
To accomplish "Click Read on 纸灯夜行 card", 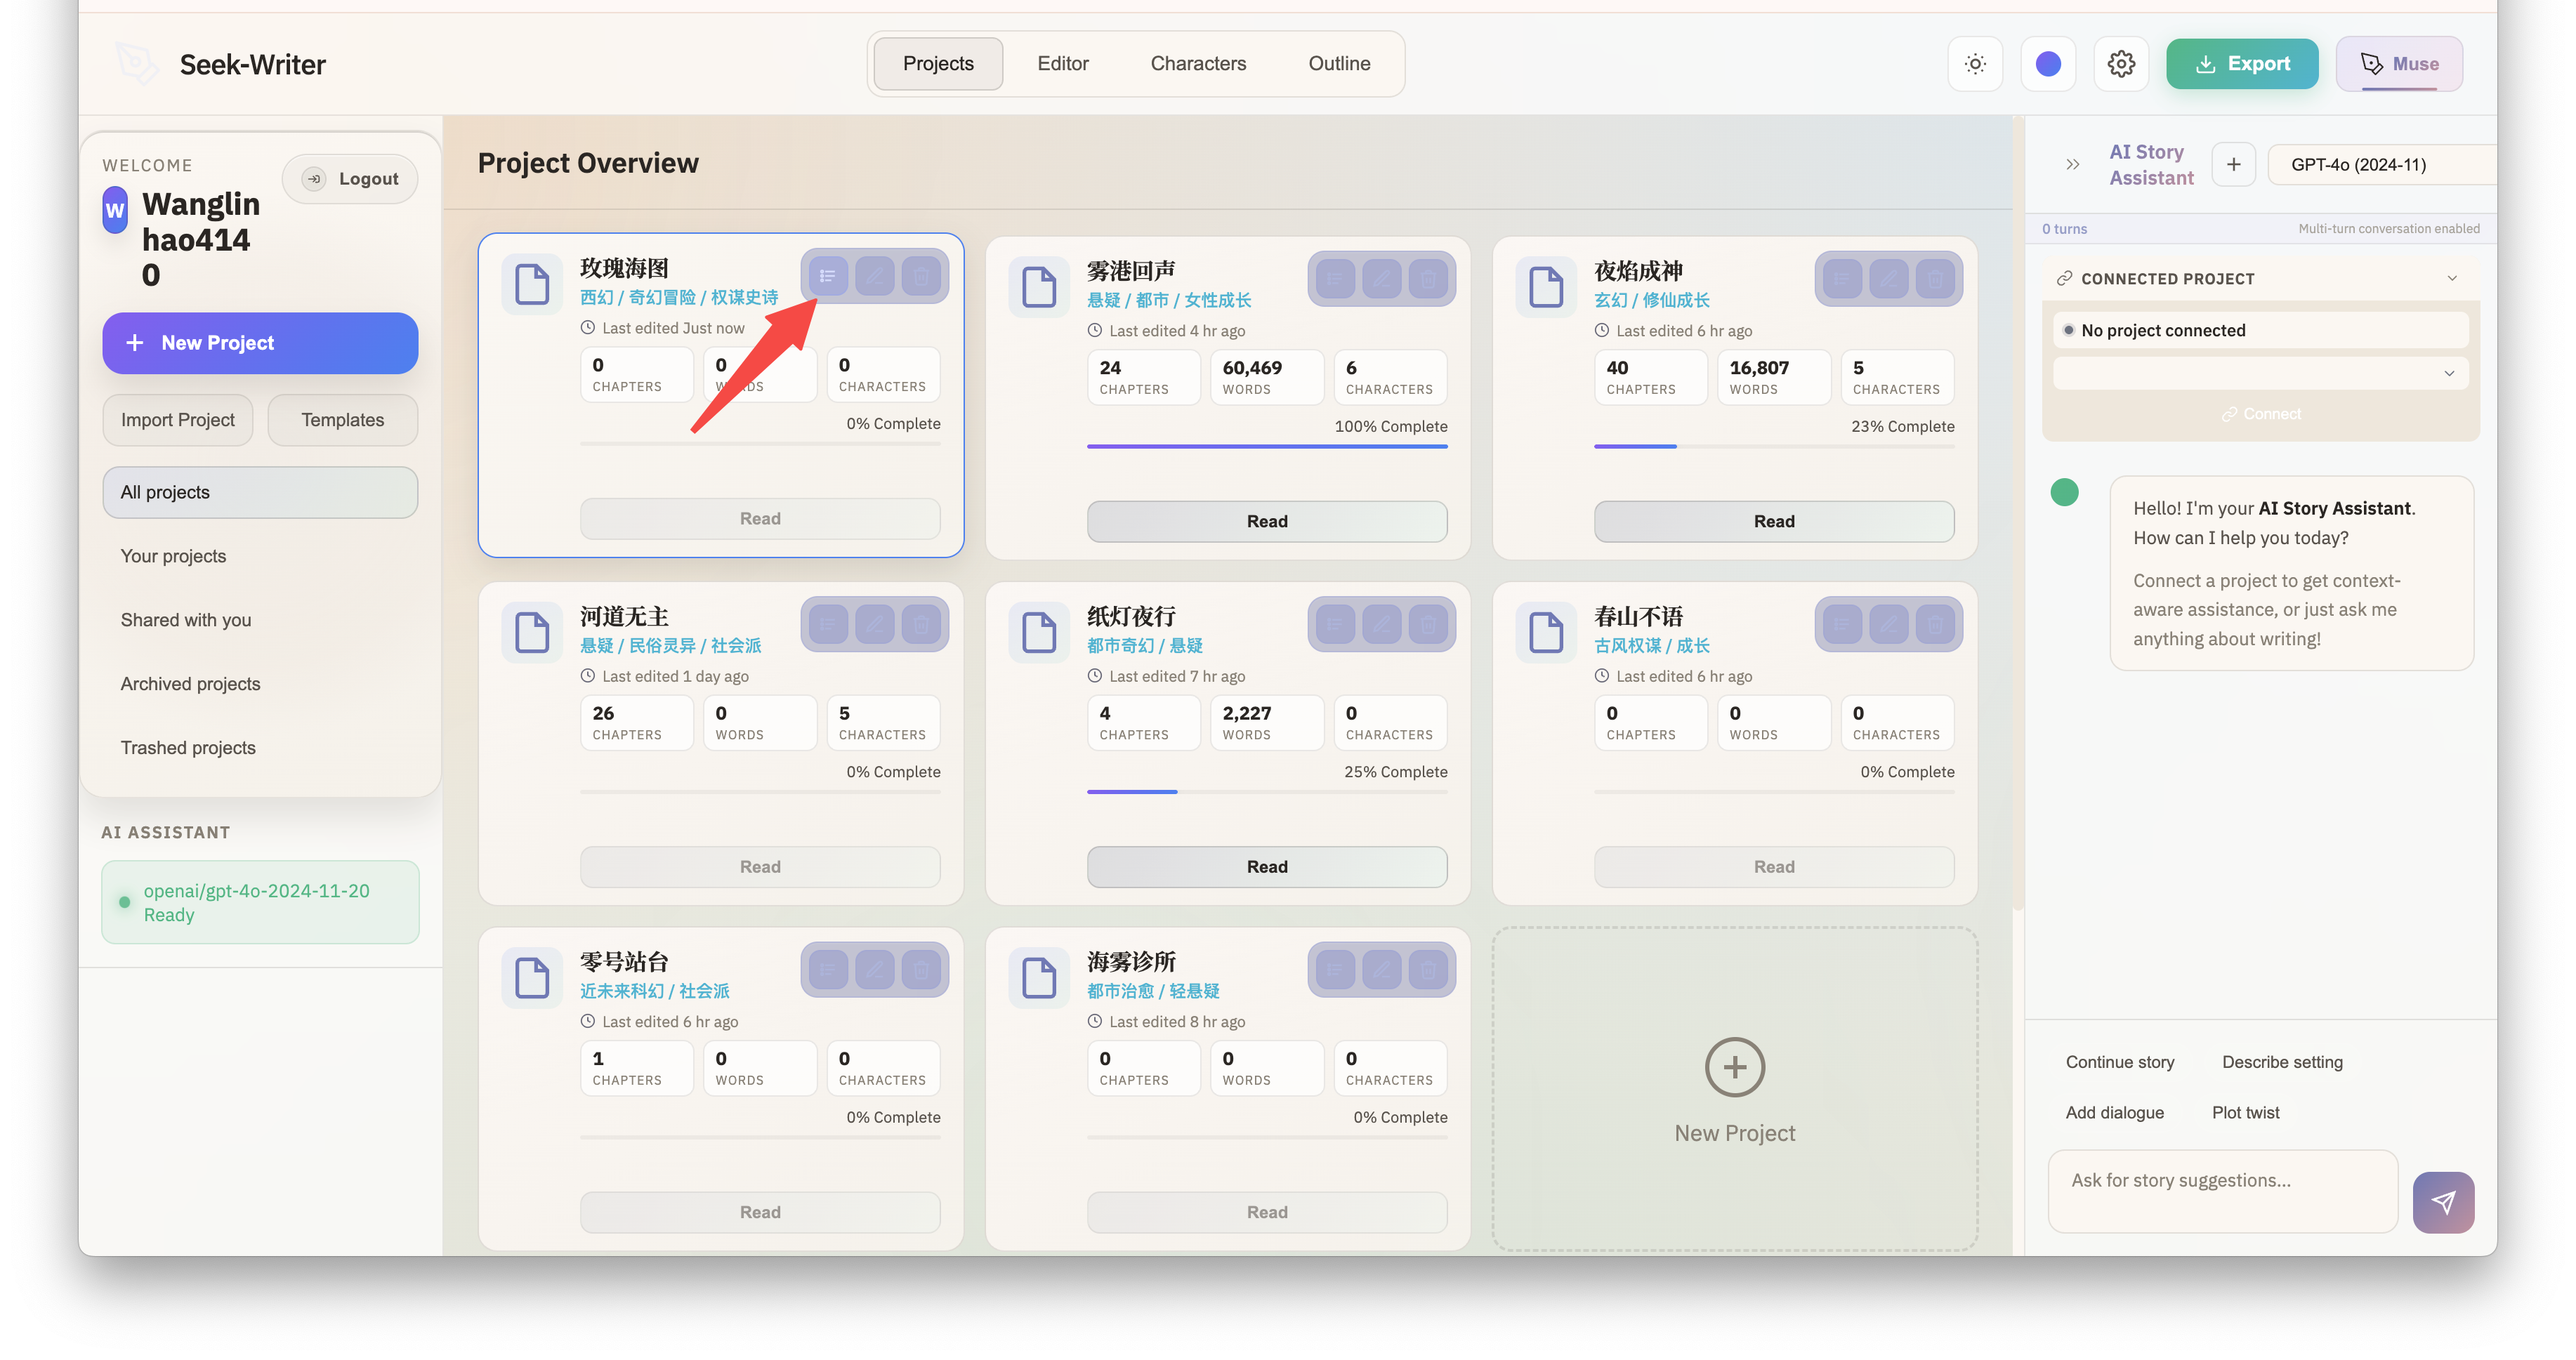I will pos(1267,867).
